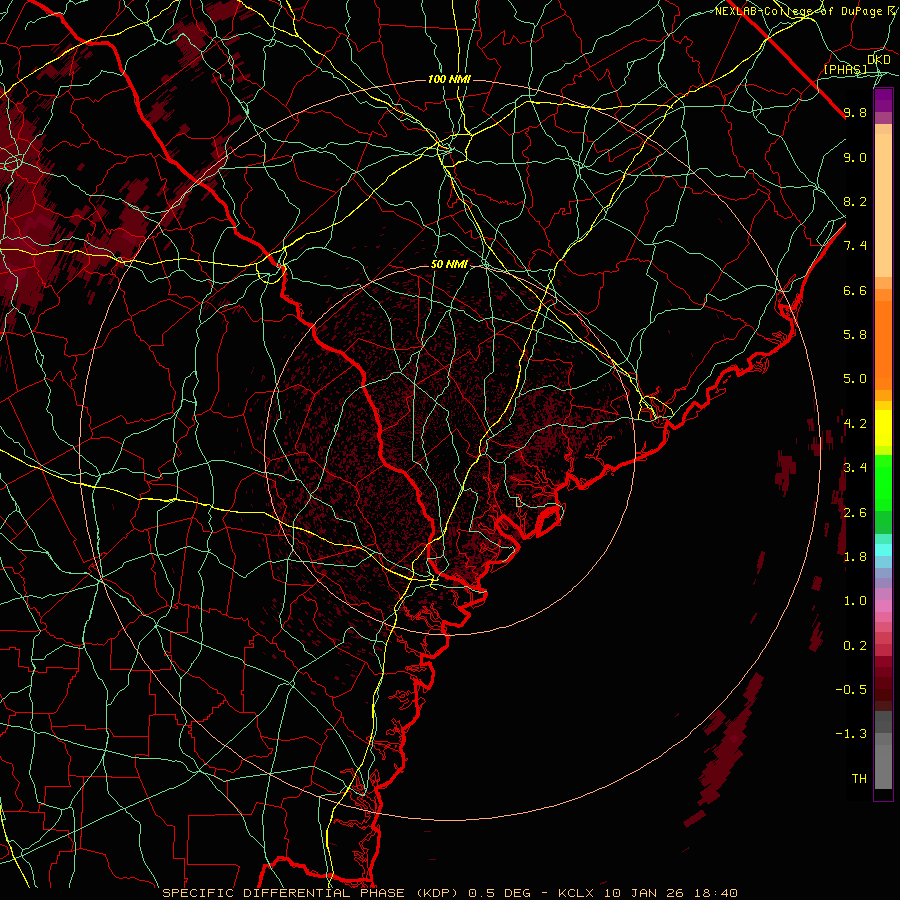Viewport: 900px width, 900px height.
Task: Click the bright green segment of the color bar
Action: coord(883,482)
